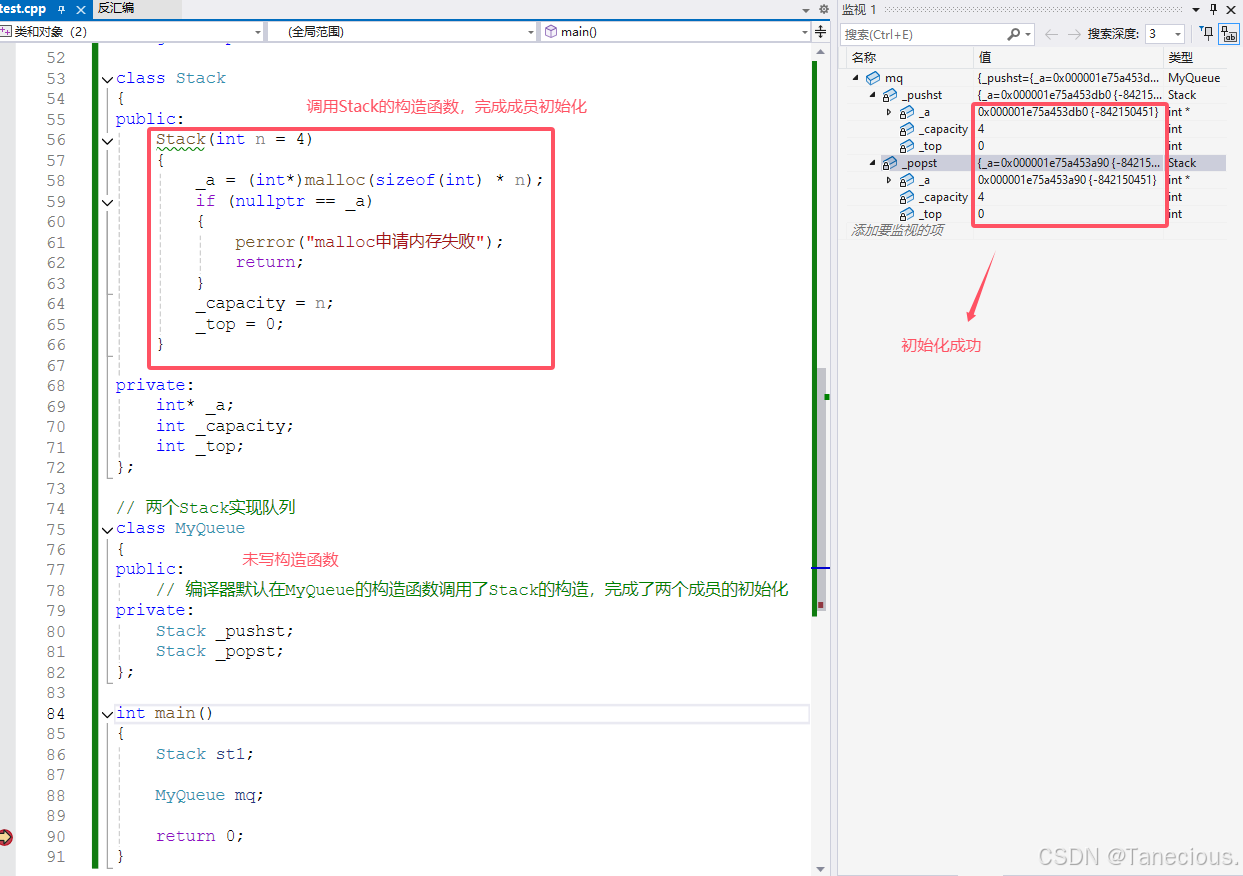Collapse the class MyQueue code block
Screen dimensions: 1243x876
tap(107, 529)
